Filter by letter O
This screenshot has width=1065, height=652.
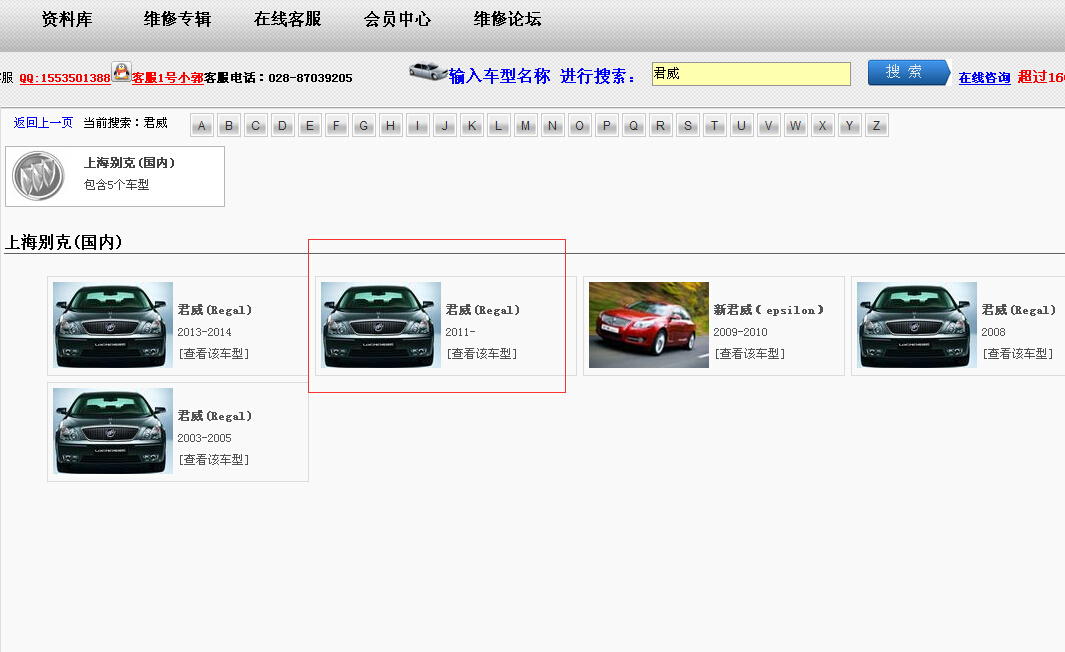[579, 126]
